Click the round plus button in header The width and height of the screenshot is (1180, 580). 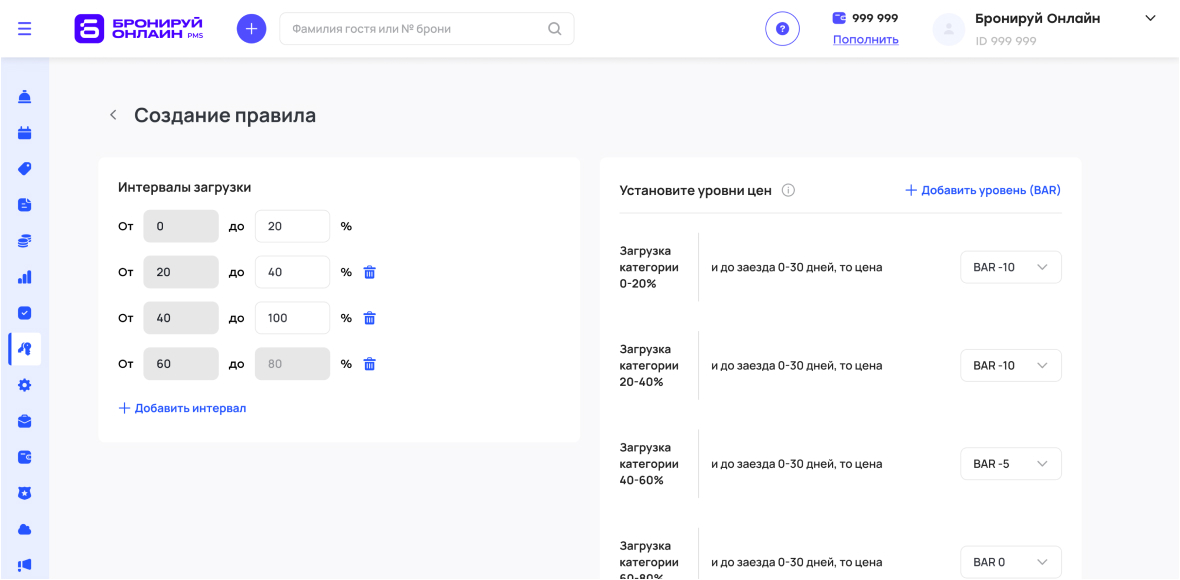coord(251,29)
